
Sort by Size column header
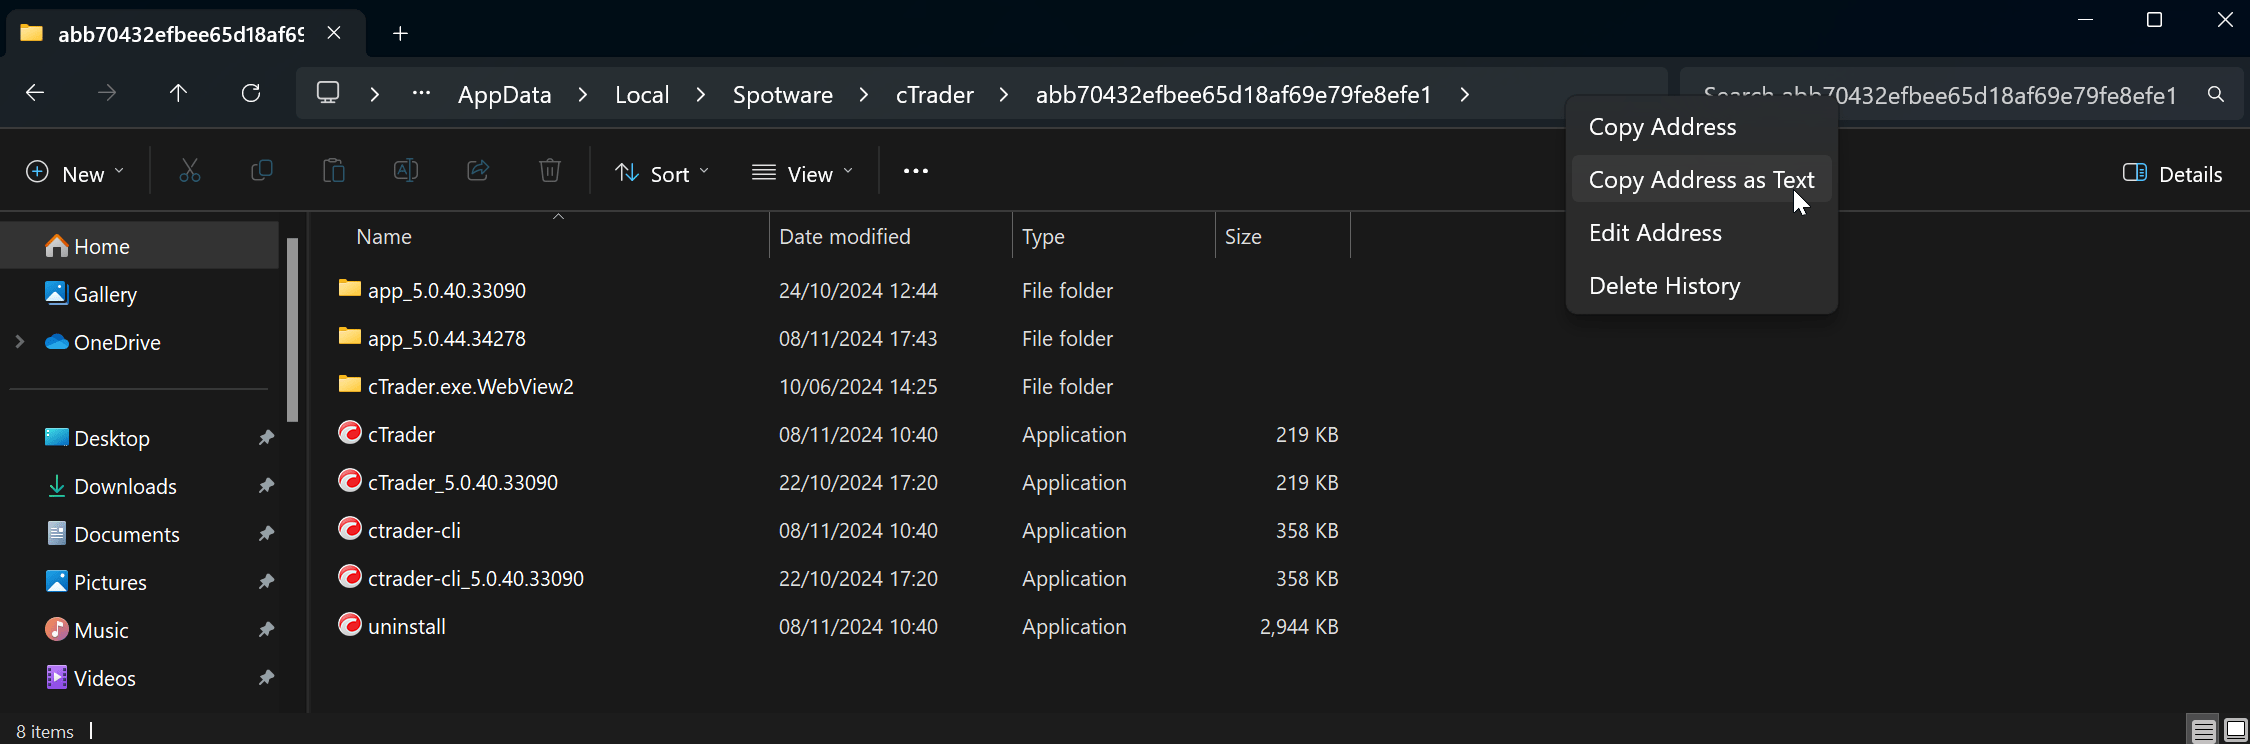pos(1243,237)
